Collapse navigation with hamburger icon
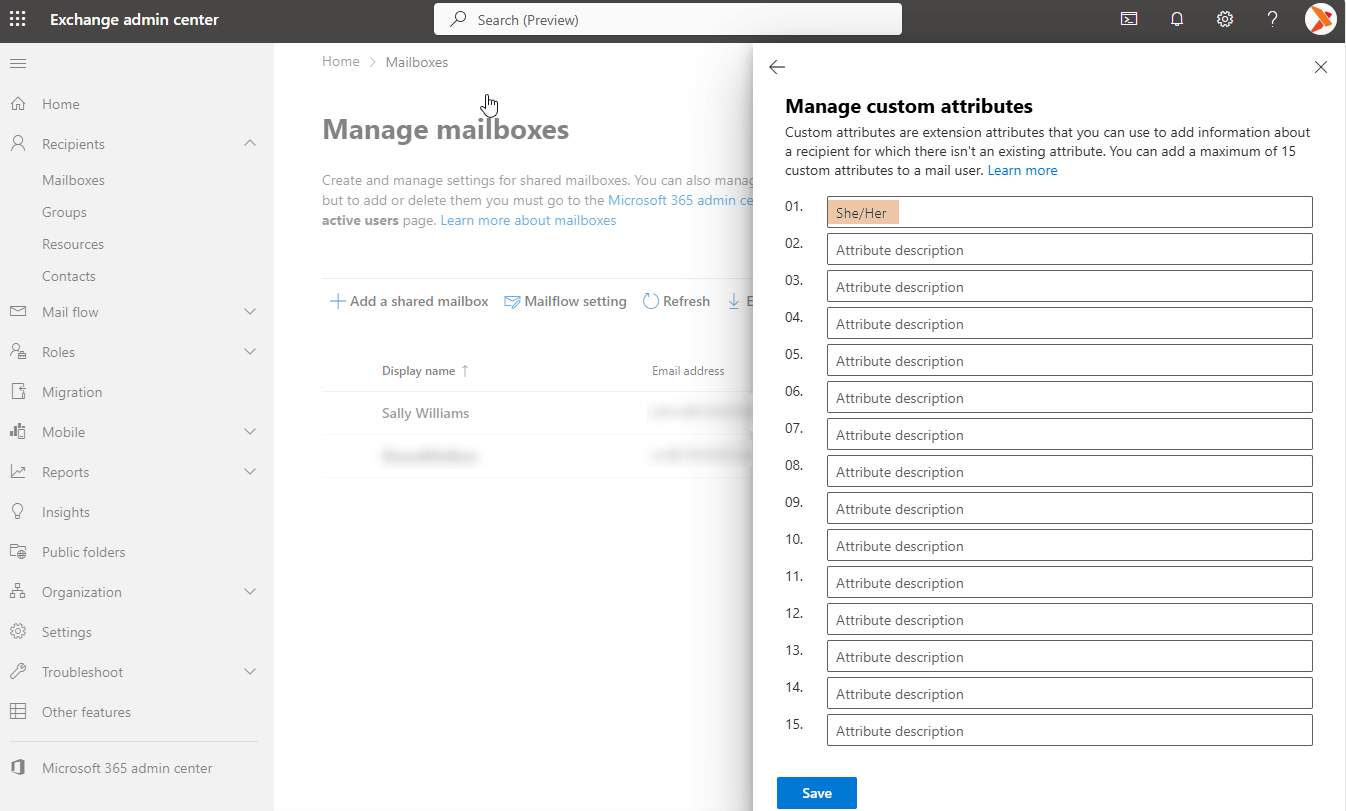 (18, 64)
